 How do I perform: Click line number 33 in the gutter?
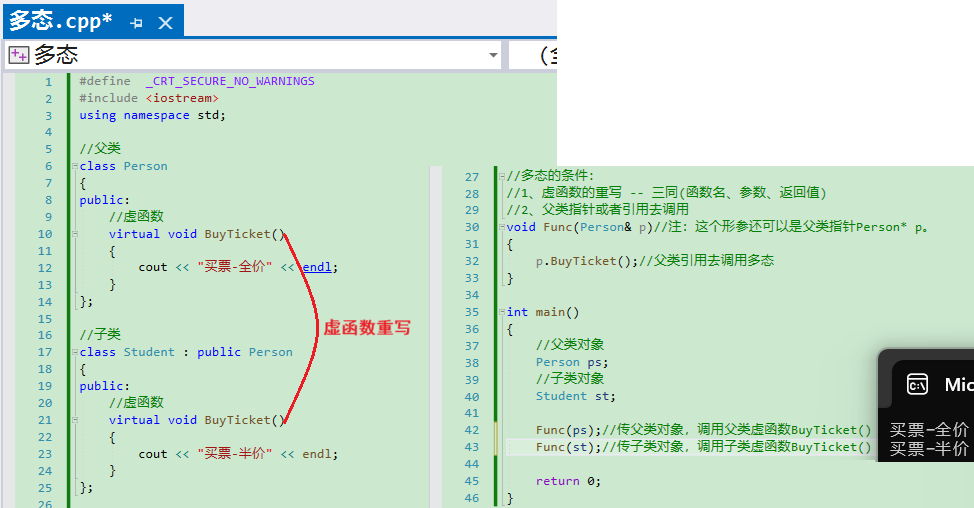click(x=472, y=278)
